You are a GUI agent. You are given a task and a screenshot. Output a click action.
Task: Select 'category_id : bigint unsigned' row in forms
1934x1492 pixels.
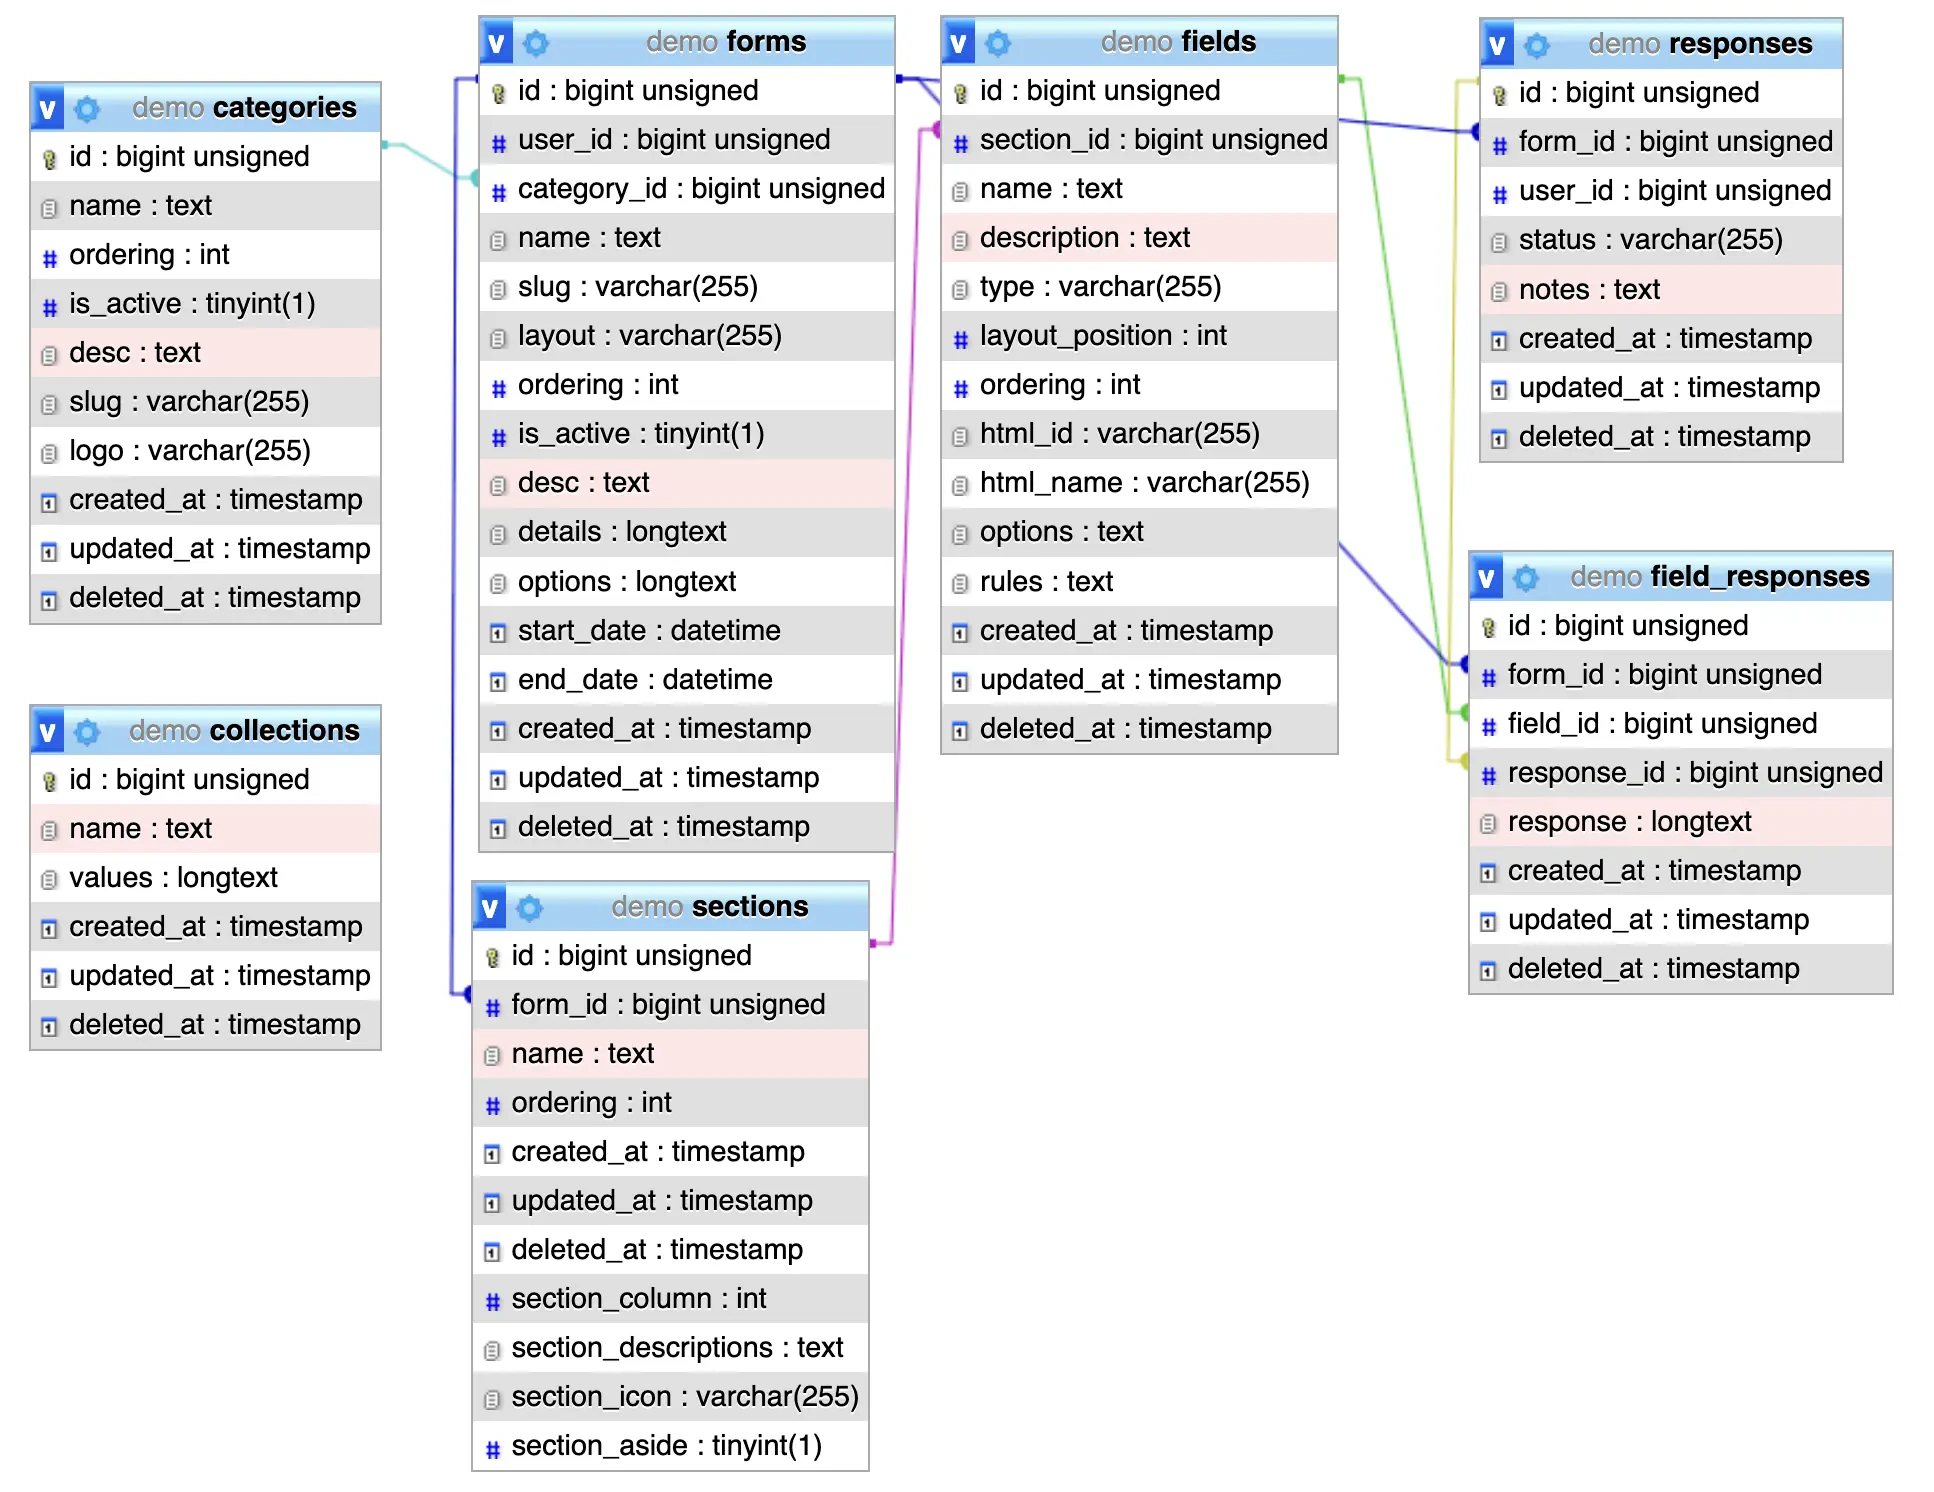click(x=687, y=189)
